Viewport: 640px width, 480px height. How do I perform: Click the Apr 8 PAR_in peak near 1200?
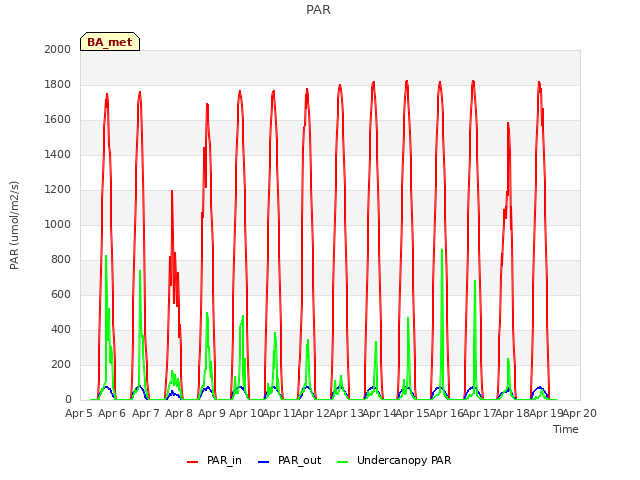pyautogui.click(x=172, y=191)
